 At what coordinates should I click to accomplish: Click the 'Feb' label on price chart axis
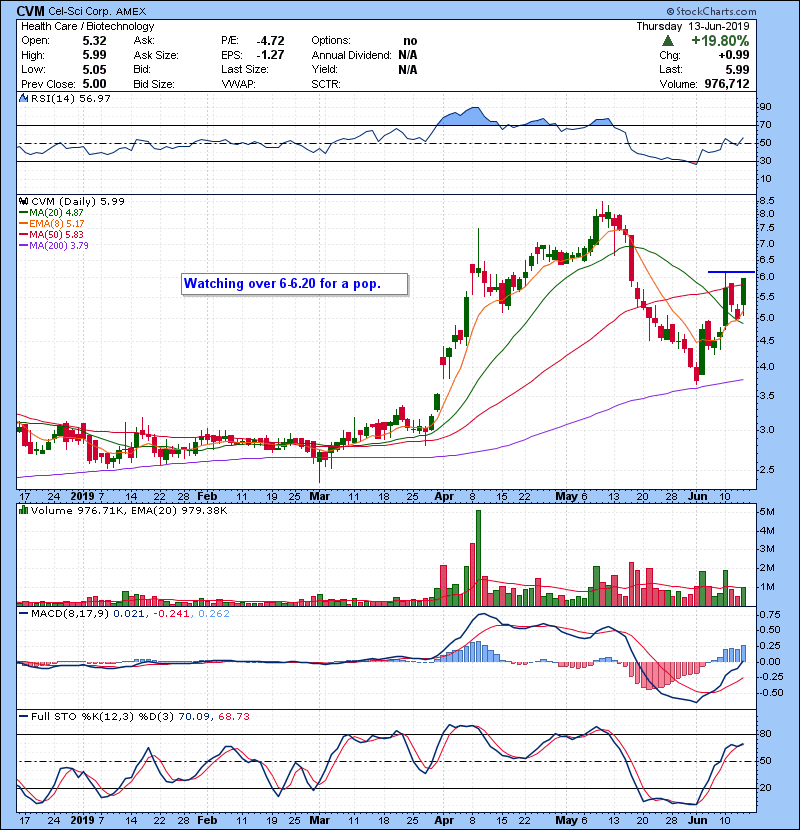(x=207, y=497)
